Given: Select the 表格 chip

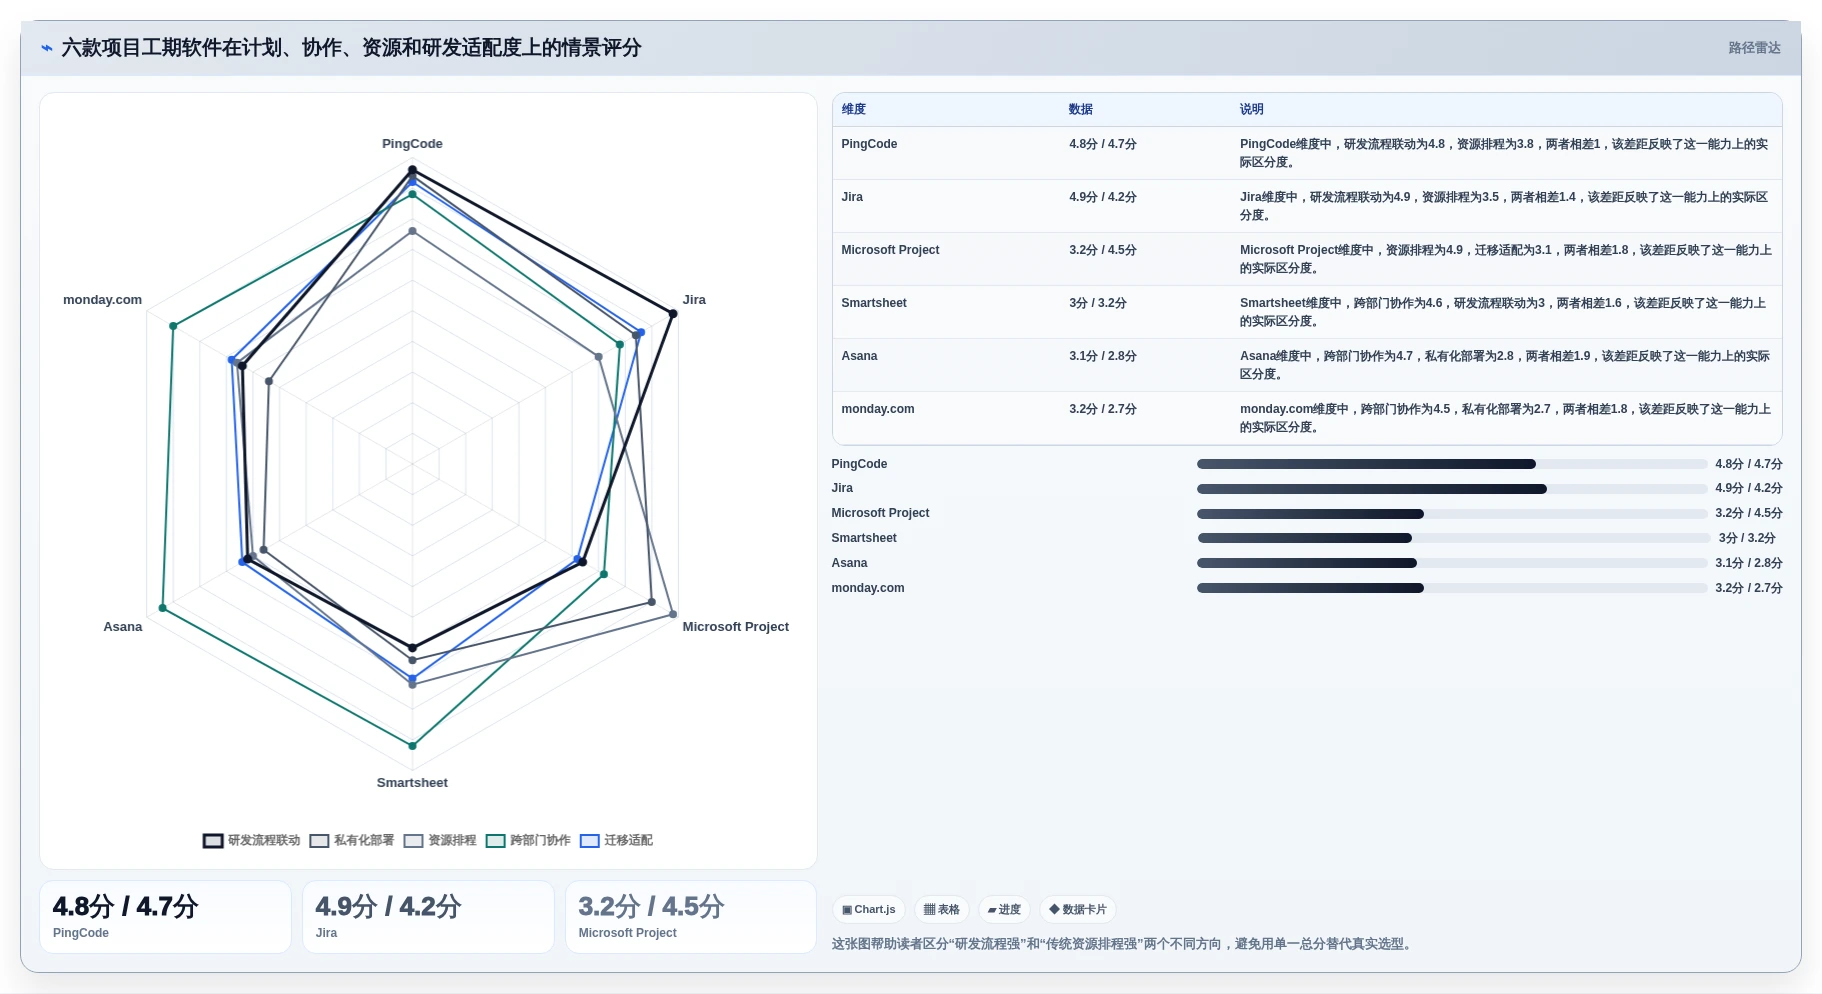Looking at the screenshot, I should (942, 910).
